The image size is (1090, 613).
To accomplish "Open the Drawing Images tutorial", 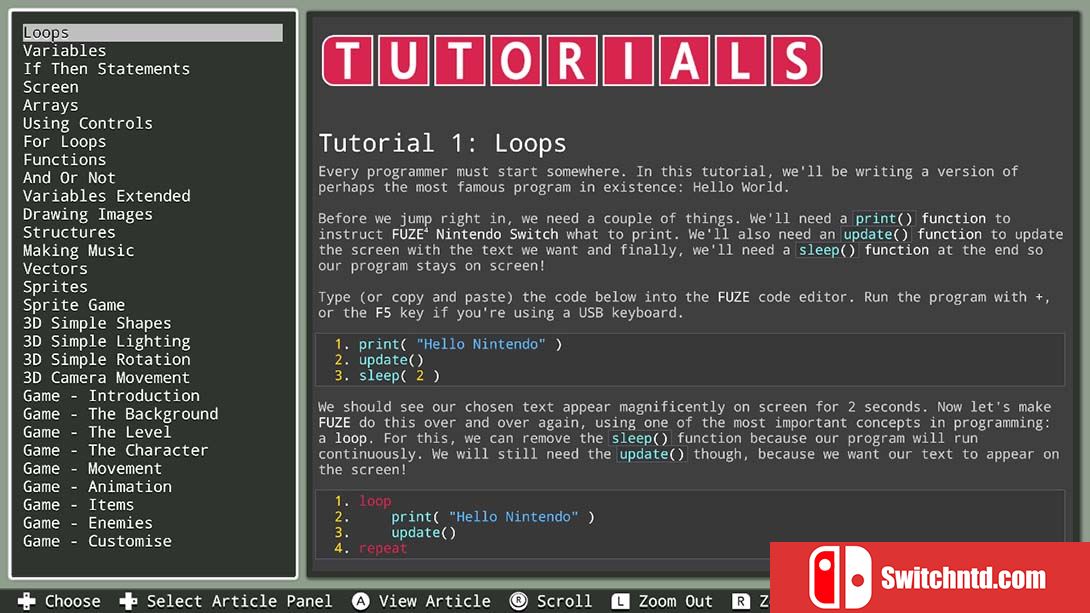I will point(88,214).
